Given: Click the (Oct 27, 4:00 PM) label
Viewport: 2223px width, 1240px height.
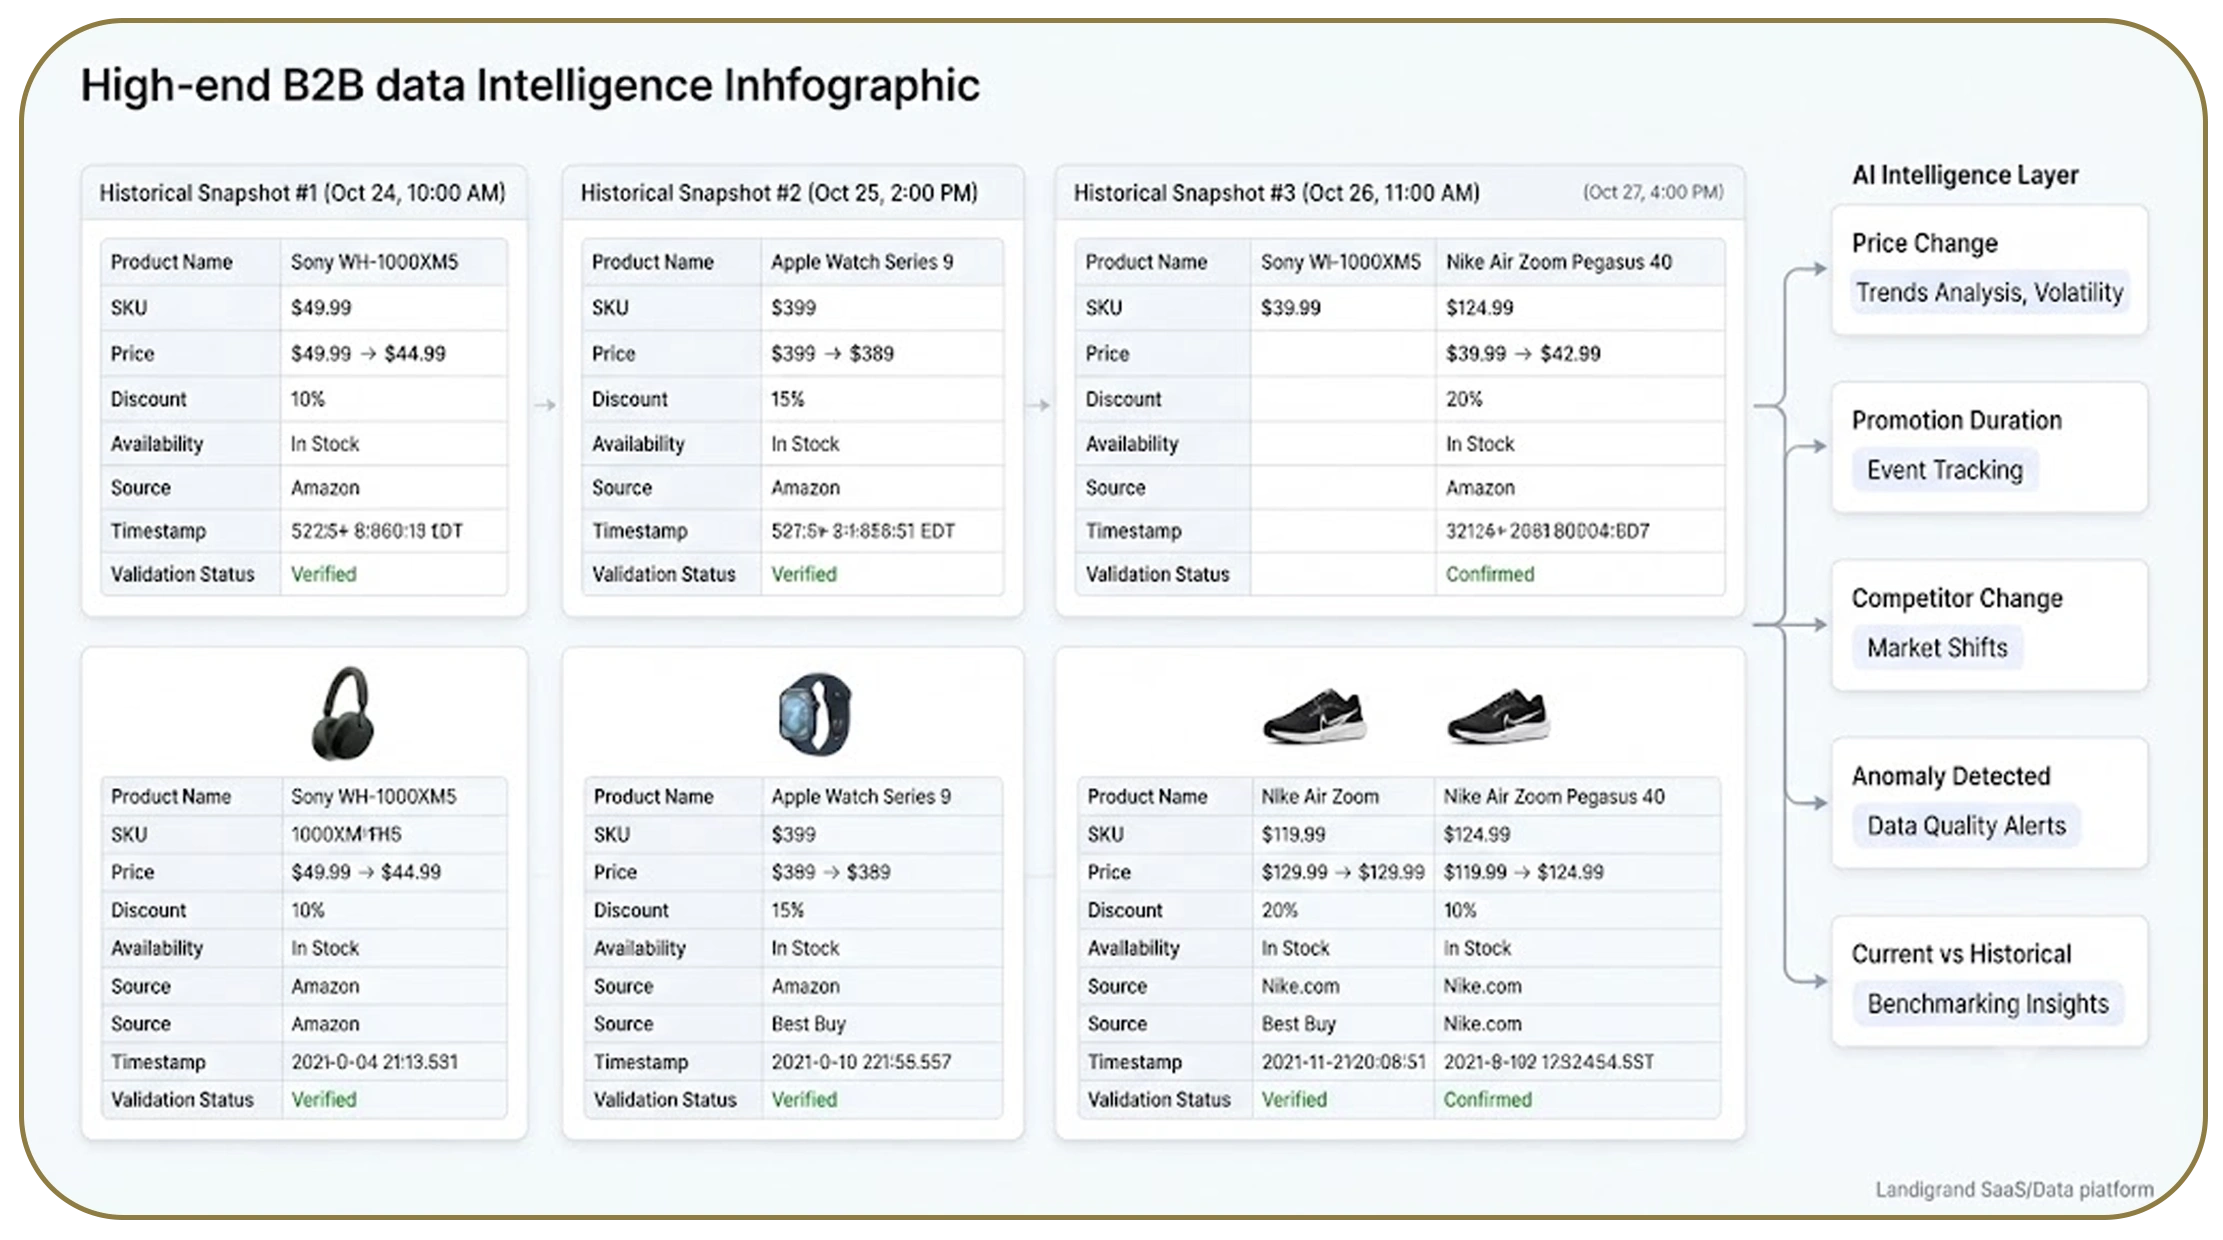Looking at the screenshot, I should tap(1653, 192).
